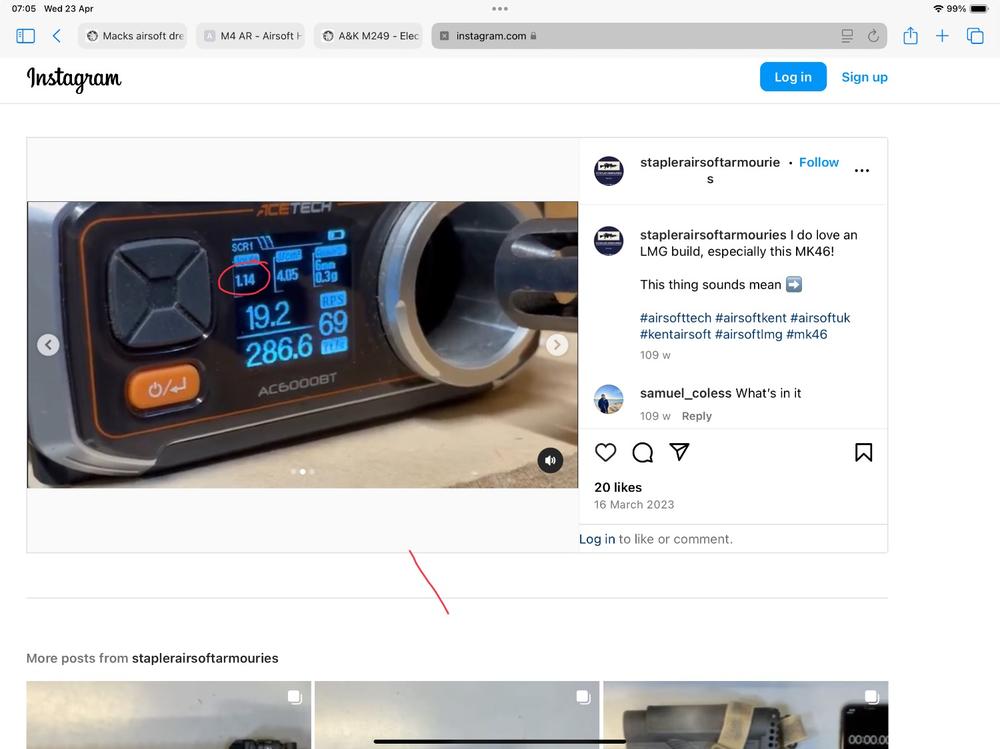Switch to the A&K M249 tab
The image size is (1000, 749).
[x=369, y=36]
